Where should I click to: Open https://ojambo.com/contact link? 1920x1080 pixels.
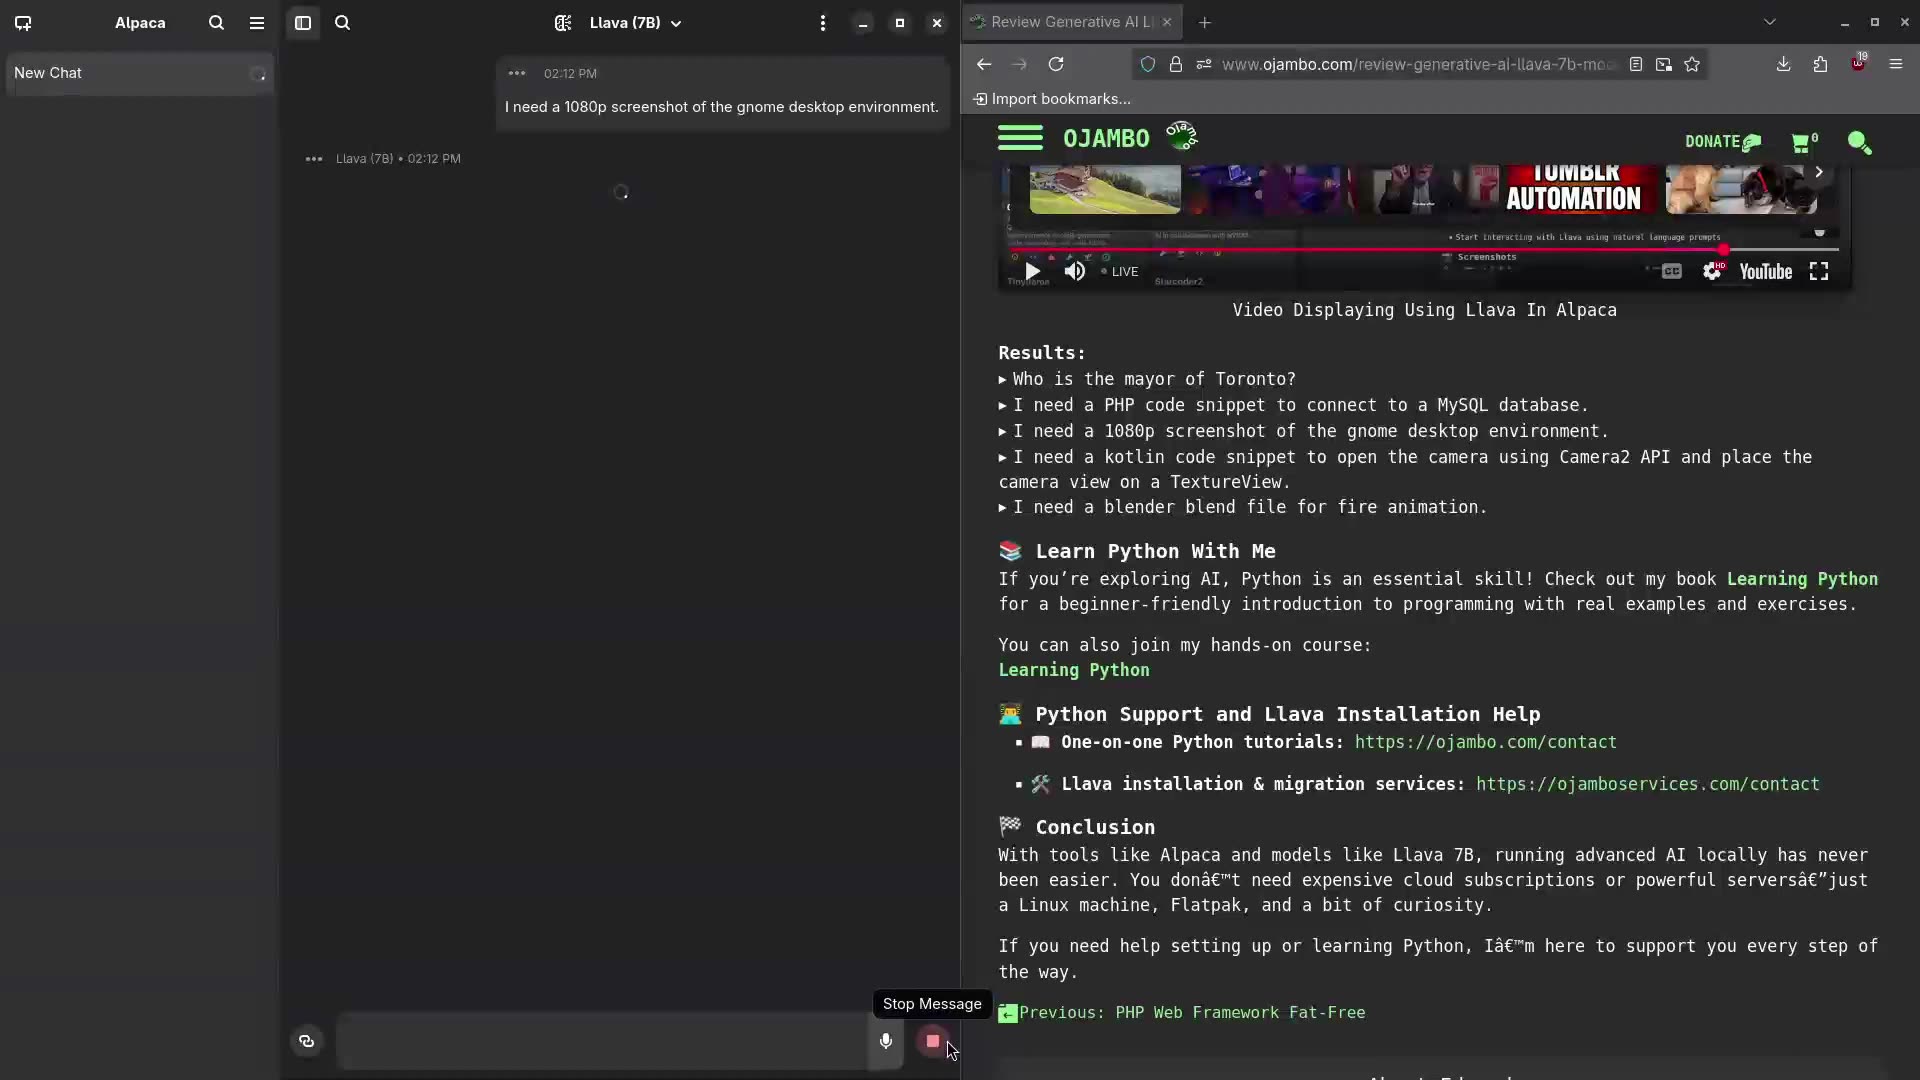1486,742
